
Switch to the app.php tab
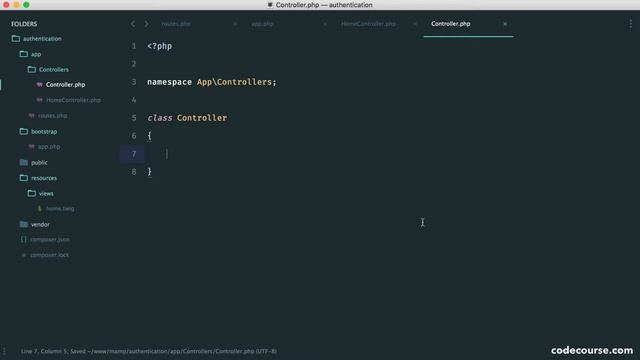click(x=262, y=24)
